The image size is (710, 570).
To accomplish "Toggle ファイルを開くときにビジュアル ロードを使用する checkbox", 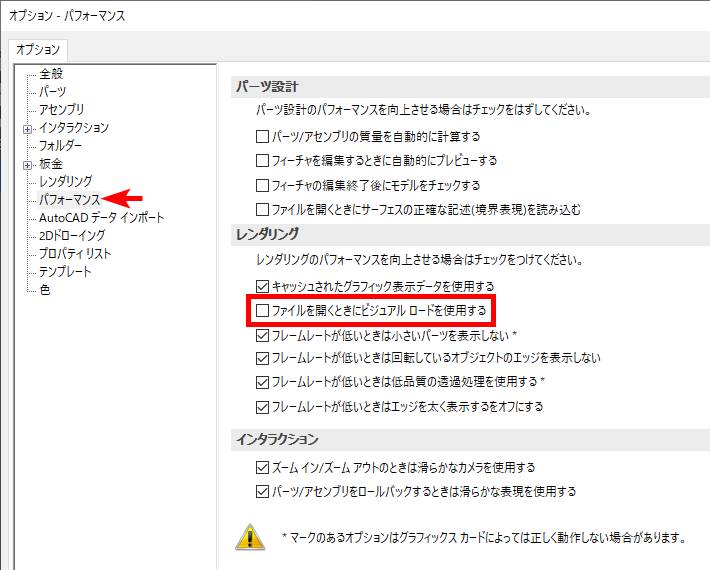I will [x=262, y=311].
